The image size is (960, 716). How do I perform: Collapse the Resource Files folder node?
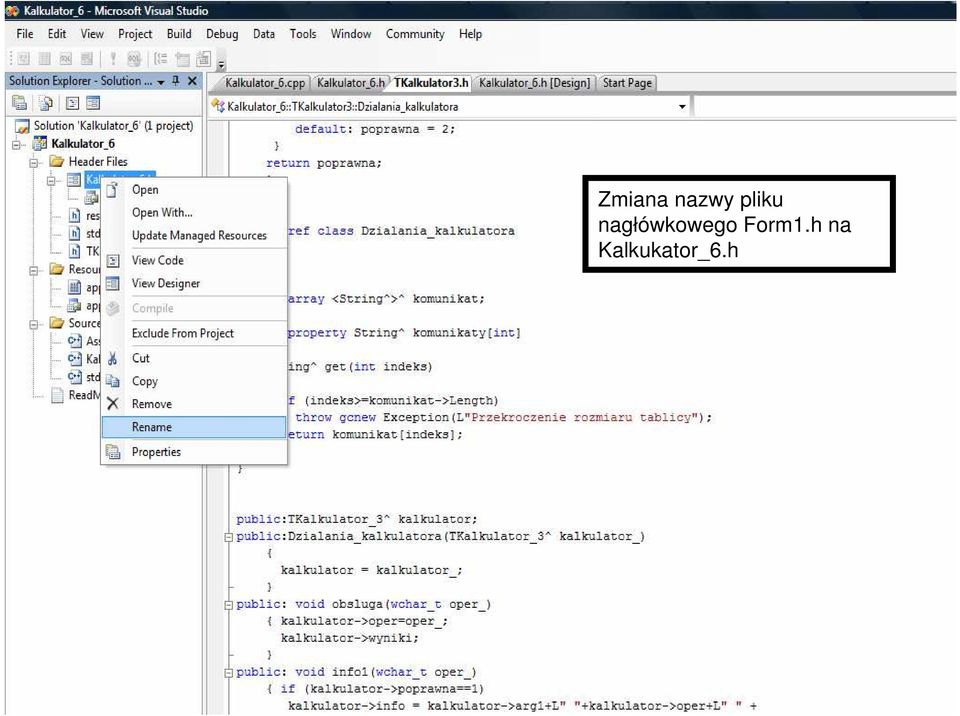click(x=35, y=269)
